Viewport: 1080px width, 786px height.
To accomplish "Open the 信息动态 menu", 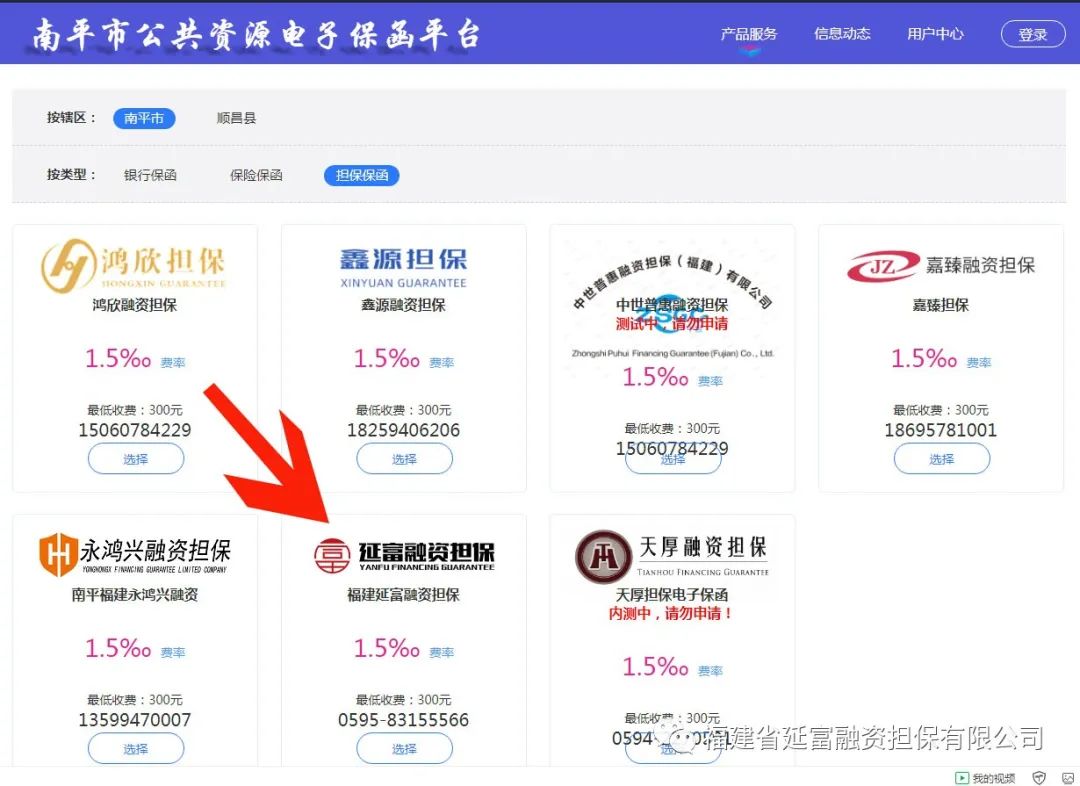I will click(842, 34).
